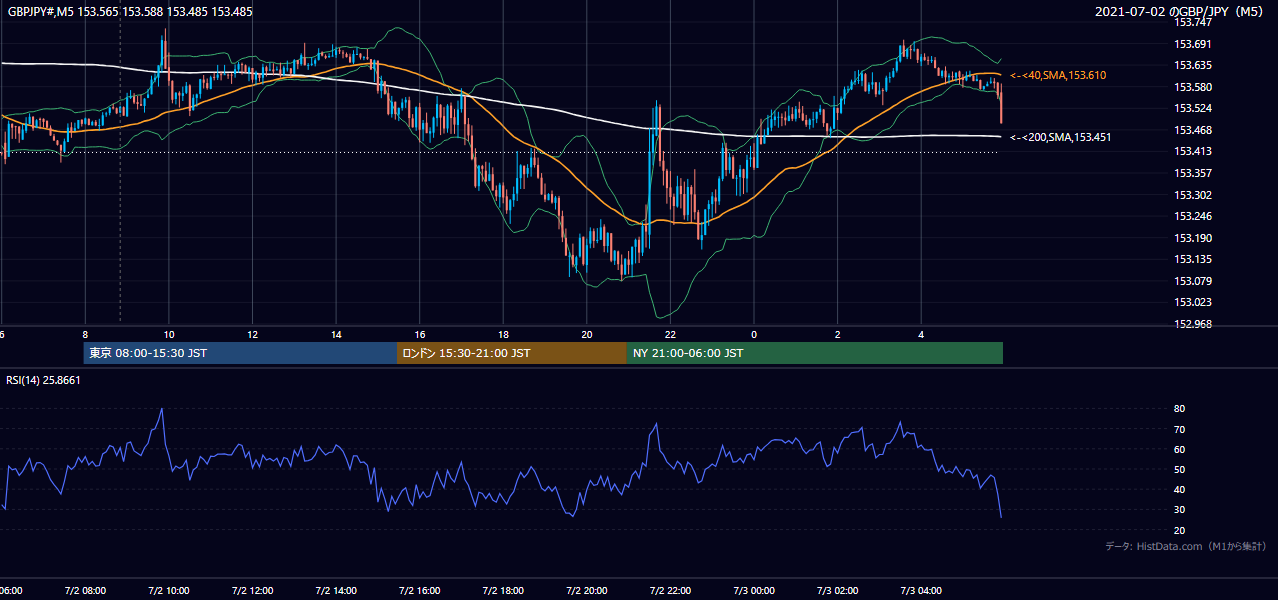Click the 7/2 08:00 time axis label
The height and width of the screenshot is (600, 1278).
[x=84, y=591]
